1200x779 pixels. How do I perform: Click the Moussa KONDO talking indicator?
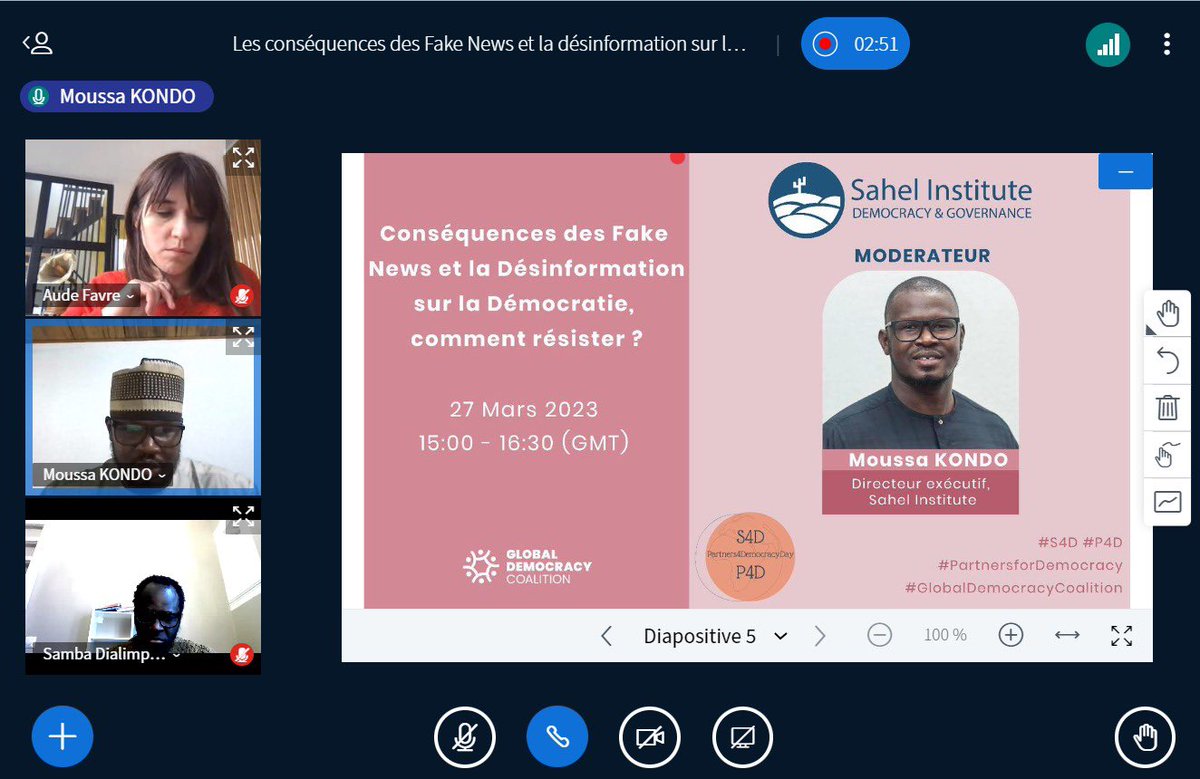tap(116, 97)
